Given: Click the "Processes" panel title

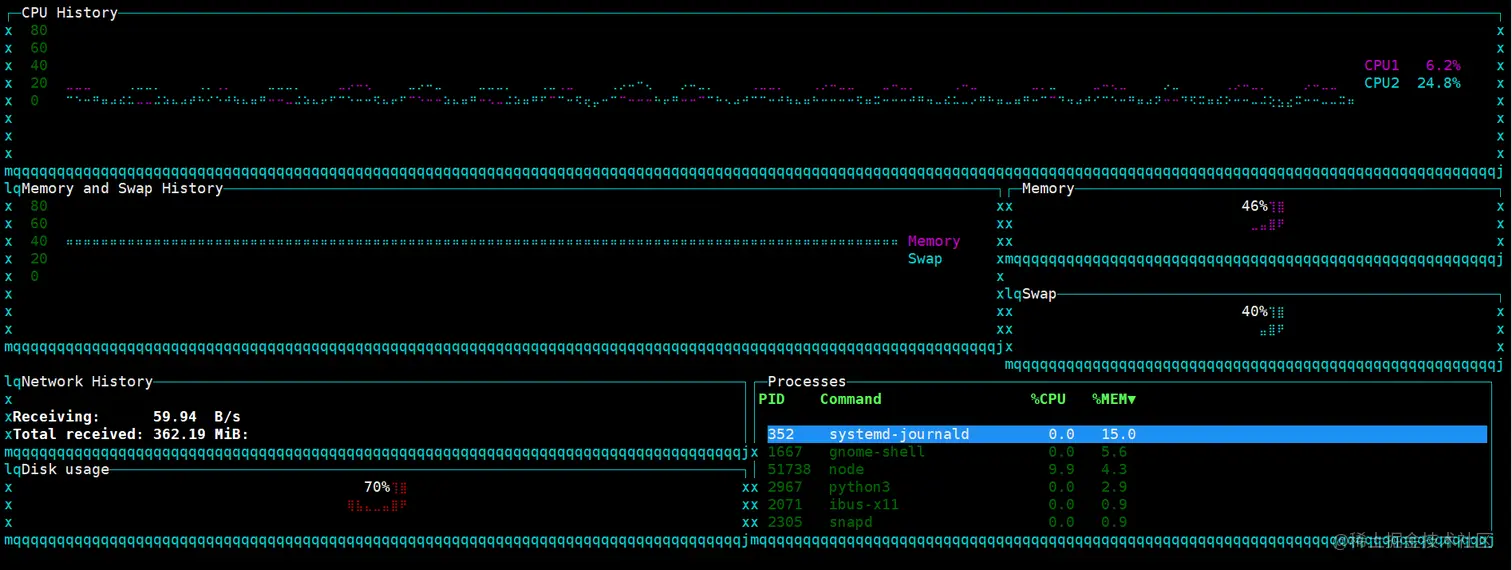Looking at the screenshot, I should tap(807, 381).
